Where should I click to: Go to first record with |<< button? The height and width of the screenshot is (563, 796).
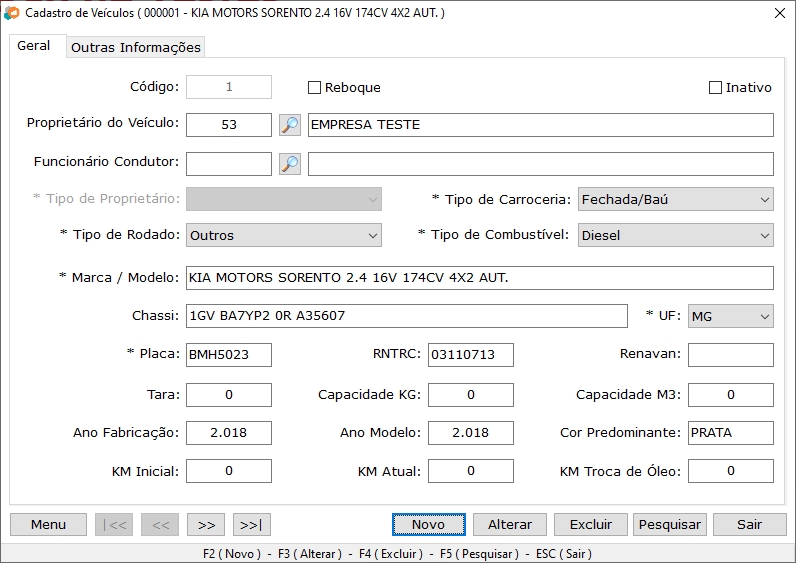(x=113, y=525)
